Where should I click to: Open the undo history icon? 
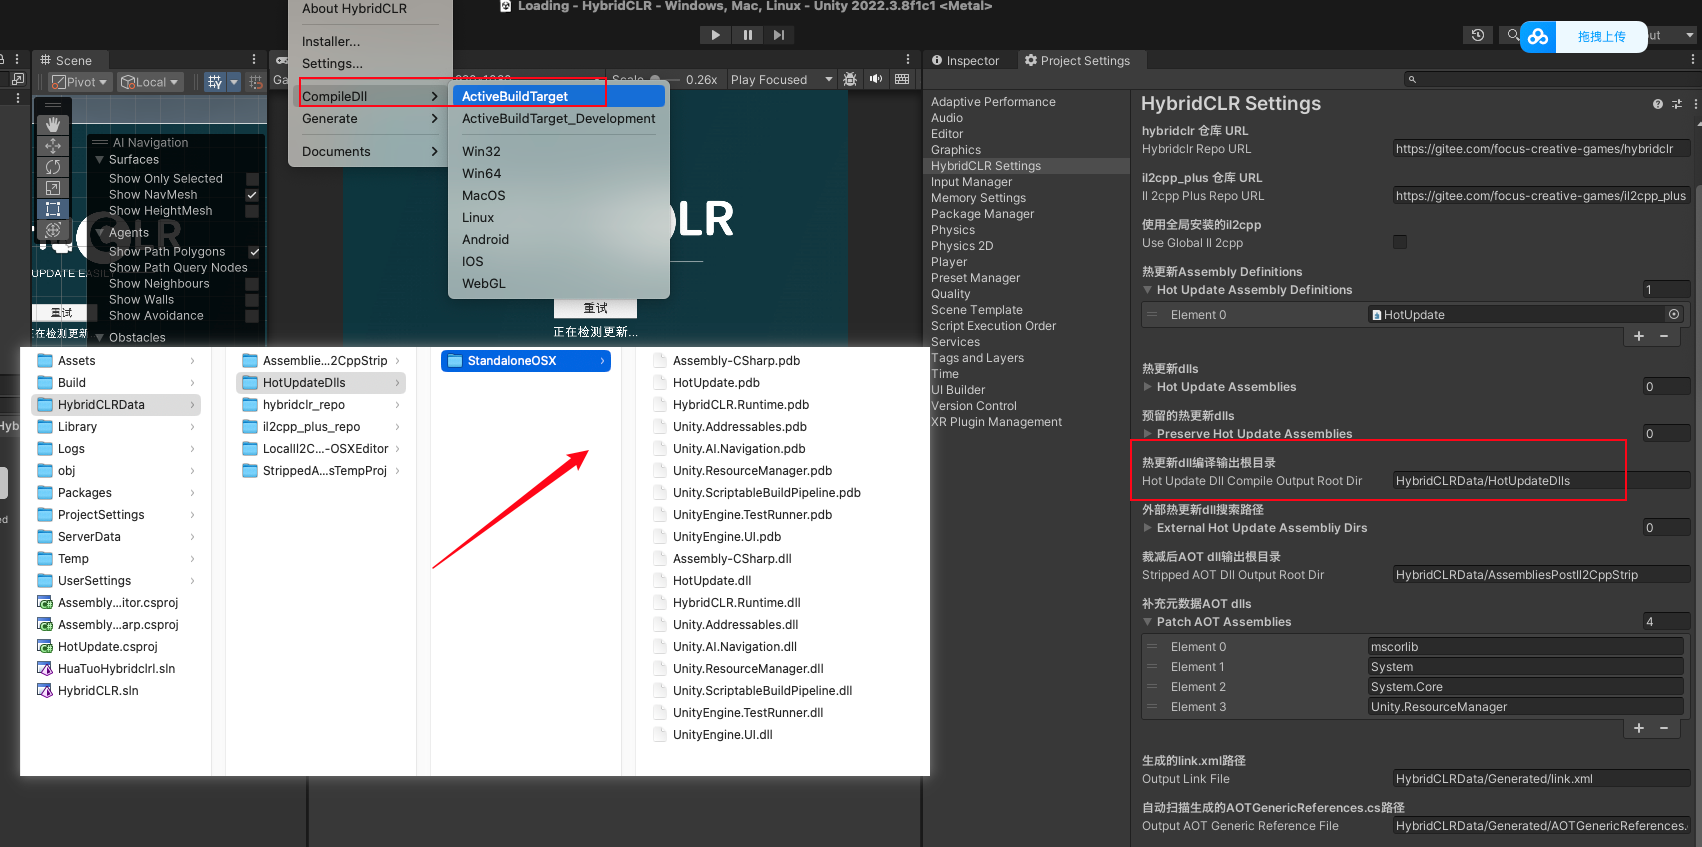coord(1478,35)
